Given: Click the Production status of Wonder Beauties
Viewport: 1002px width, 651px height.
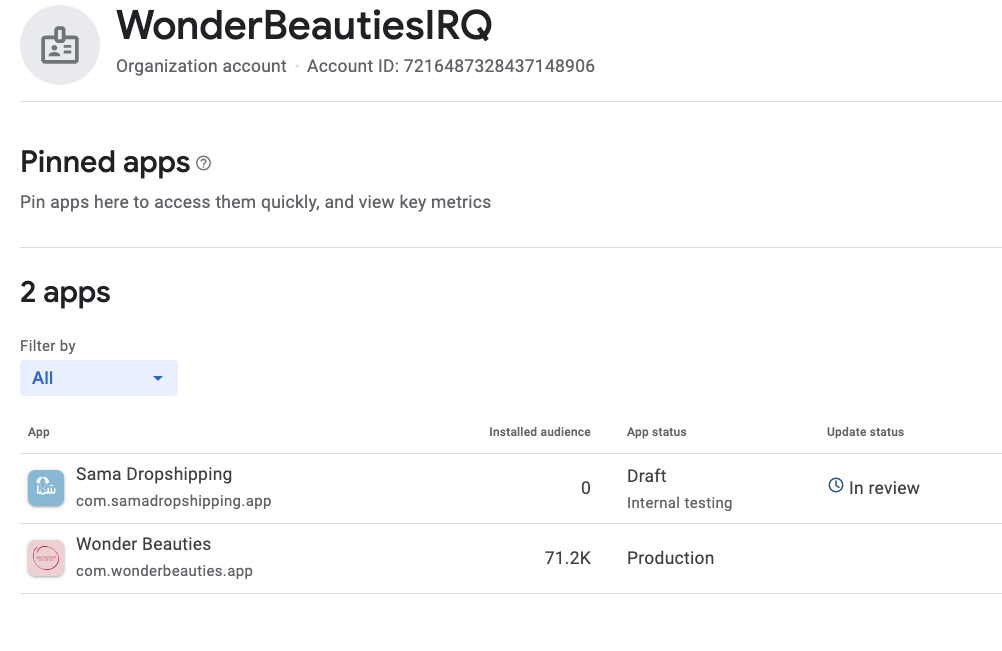Looking at the screenshot, I should [x=670, y=558].
